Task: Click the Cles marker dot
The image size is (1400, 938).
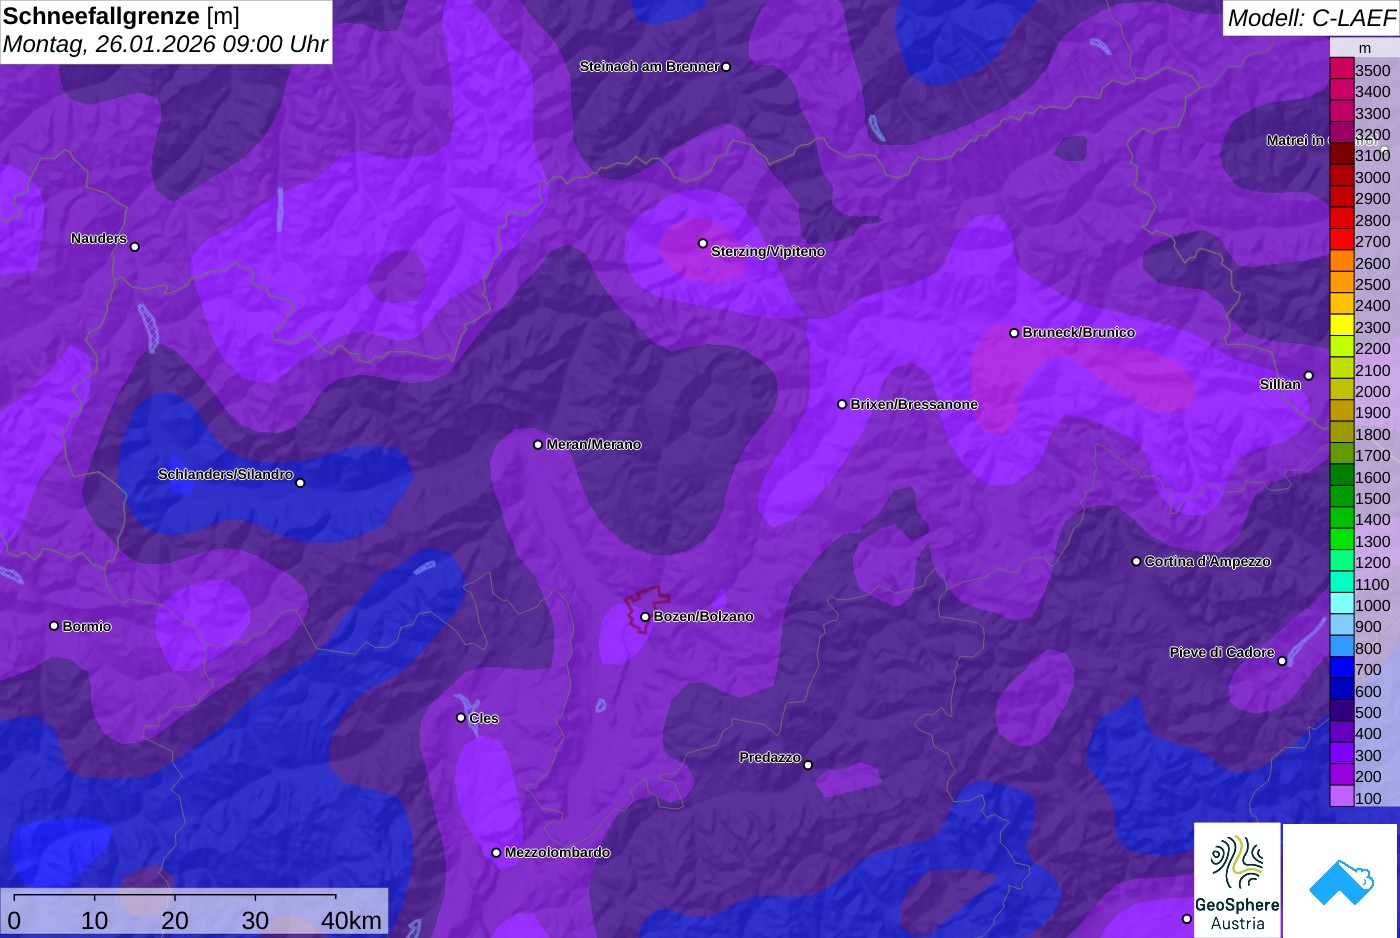Action: [461, 717]
